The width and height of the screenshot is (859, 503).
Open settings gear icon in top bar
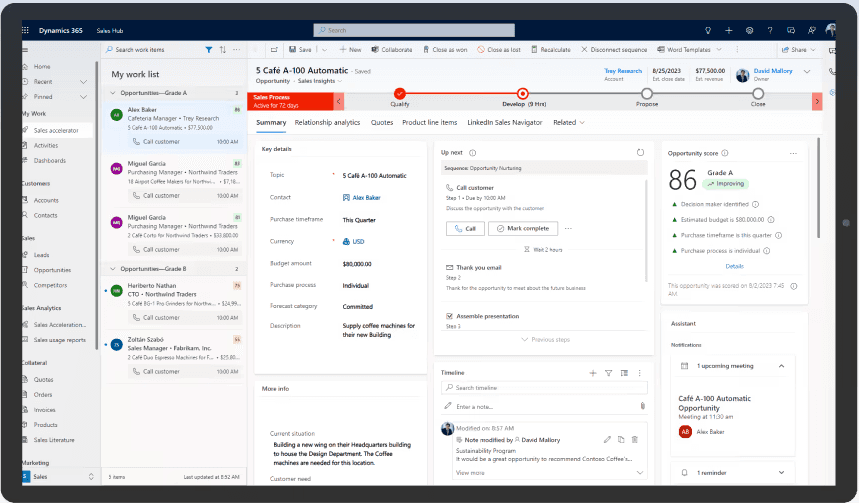(749, 31)
